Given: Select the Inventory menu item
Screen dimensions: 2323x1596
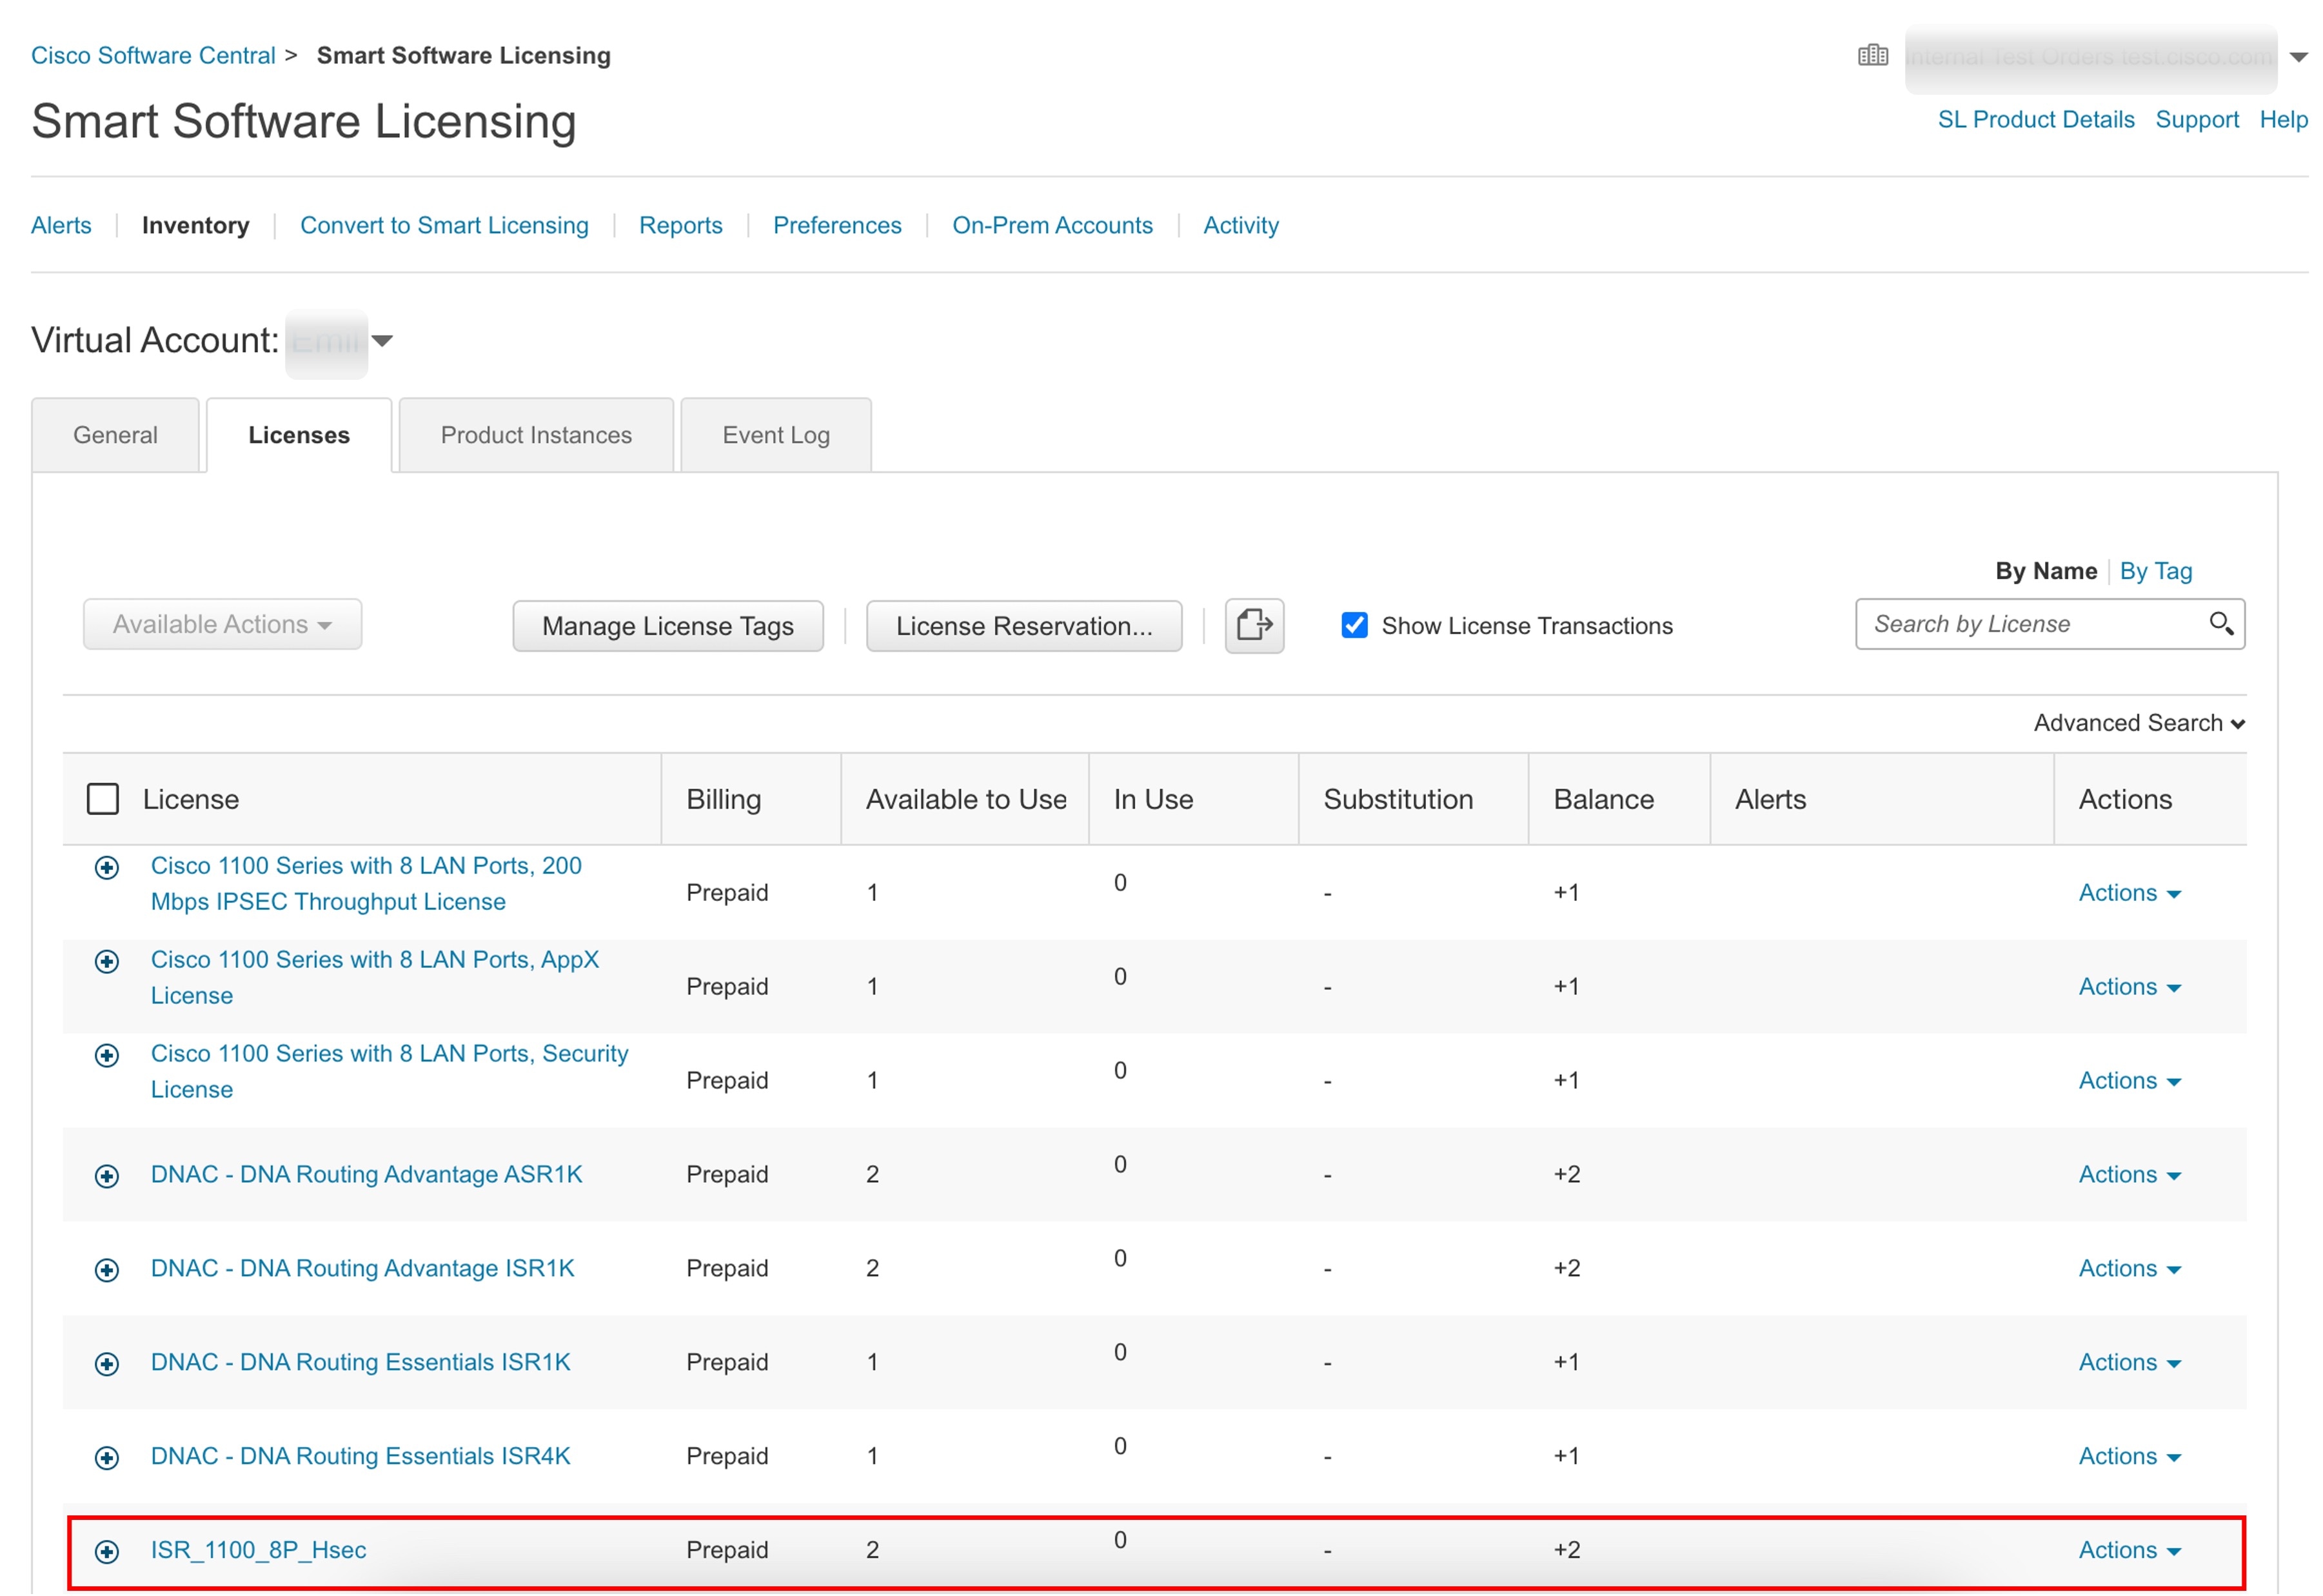Looking at the screenshot, I should pos(196,225).
